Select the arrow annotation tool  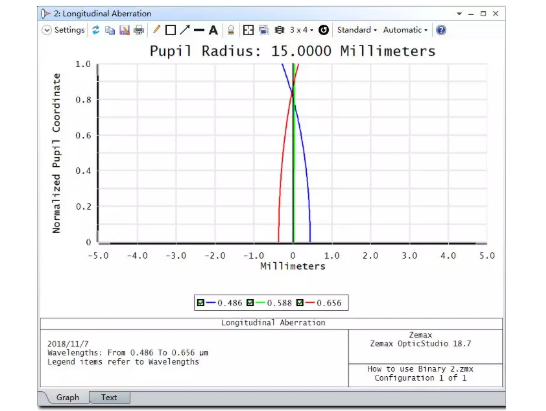pyautogui.click(x=185, y=30)
